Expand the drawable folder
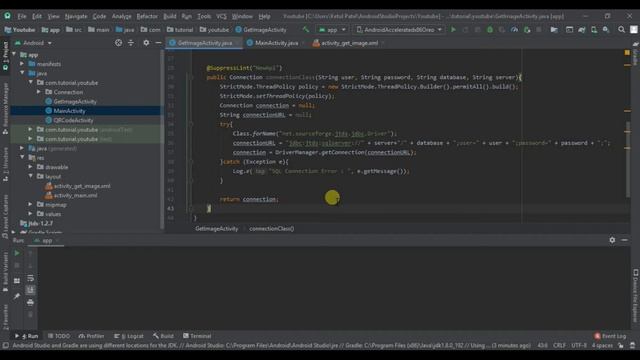Screen dimensions: 640x360 [31, 167]
